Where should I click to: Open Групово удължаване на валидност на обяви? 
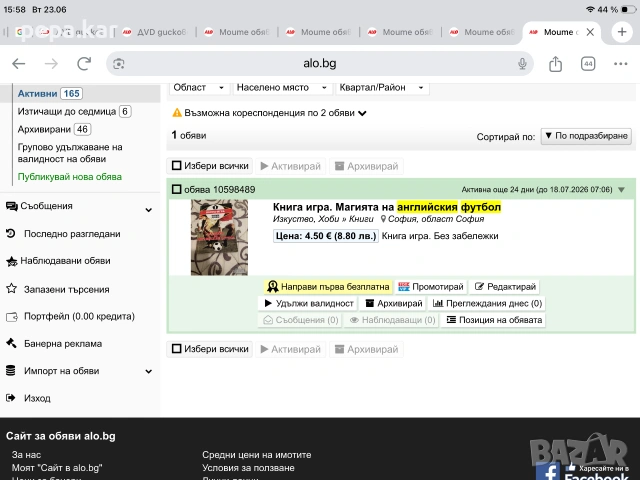click(x=70, y=153)
